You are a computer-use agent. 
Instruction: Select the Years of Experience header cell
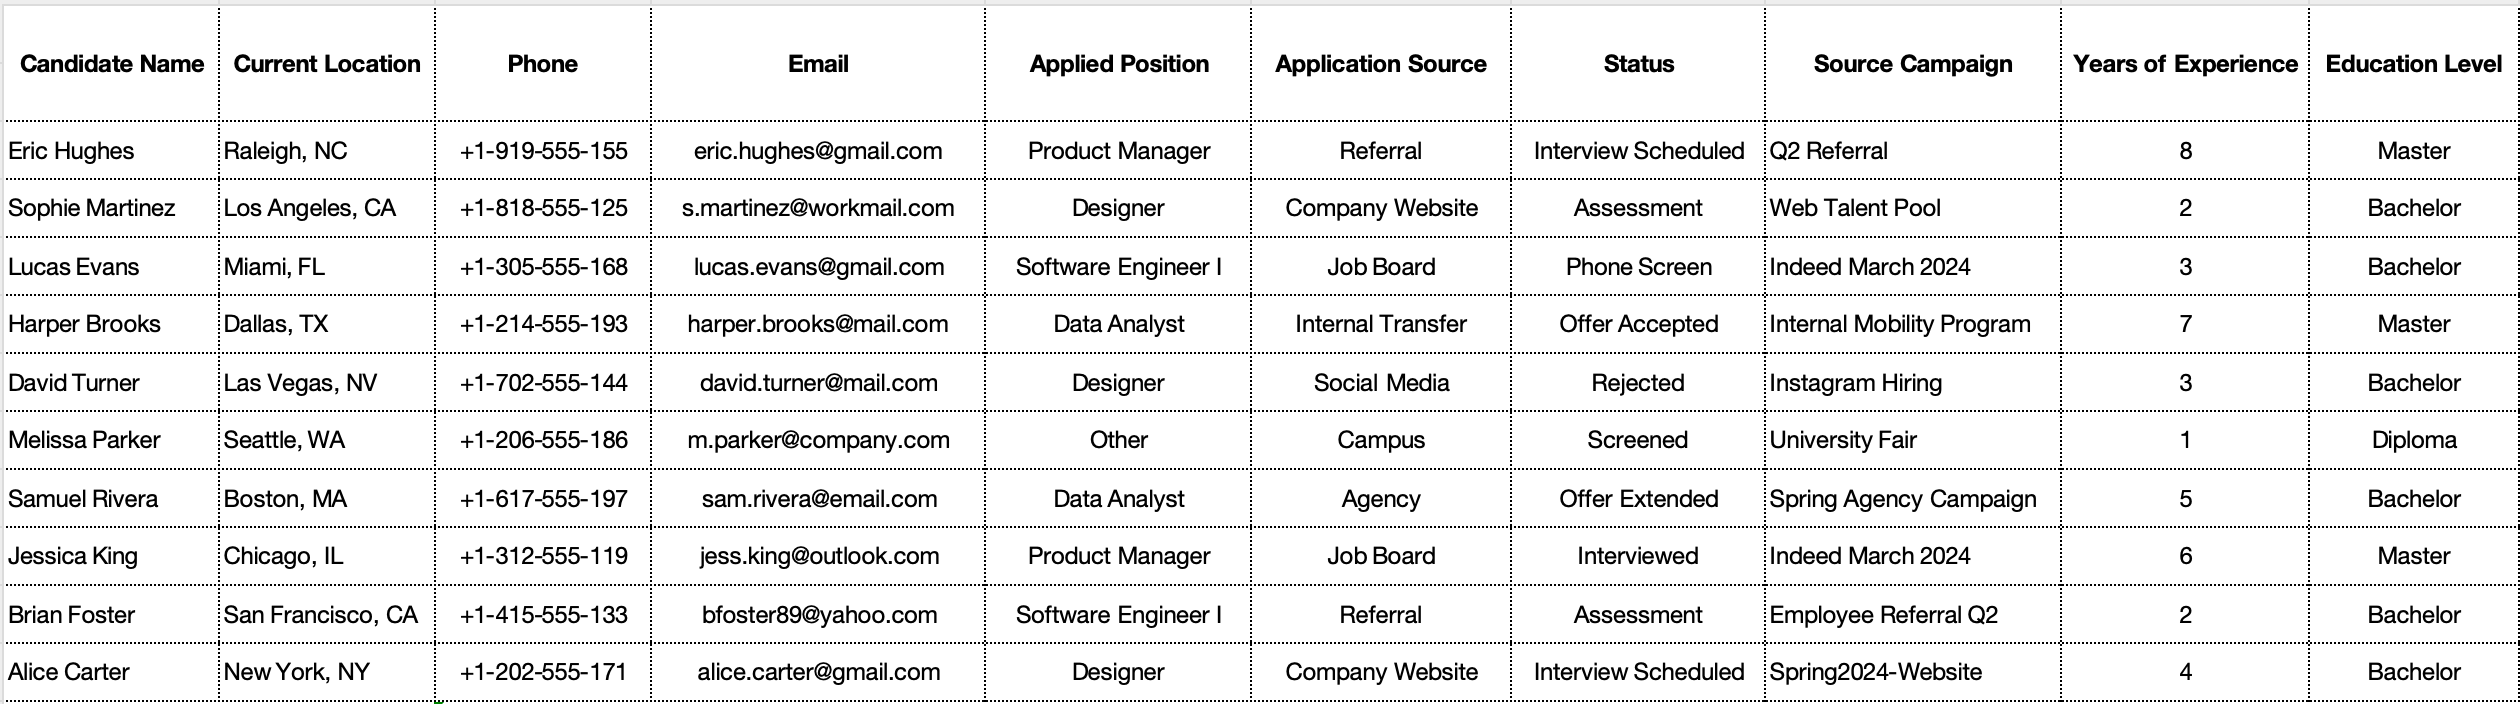click(2185, 64)
